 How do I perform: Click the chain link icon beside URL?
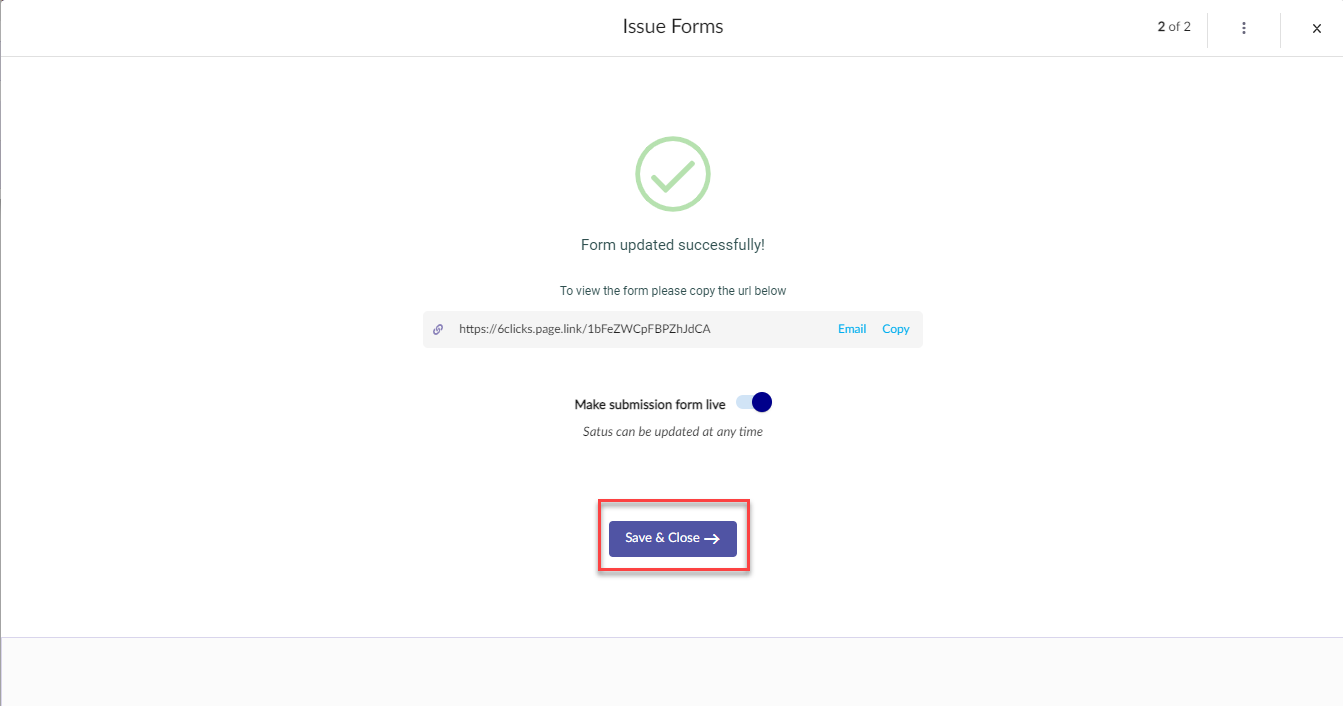coord(438,329)
